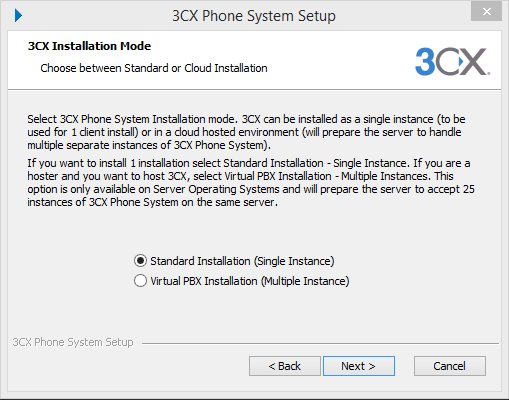509x400 pixels.
Task: Click the Virtual PBX Installation (Multiple Instance) label text
Action: click(250, 281)
